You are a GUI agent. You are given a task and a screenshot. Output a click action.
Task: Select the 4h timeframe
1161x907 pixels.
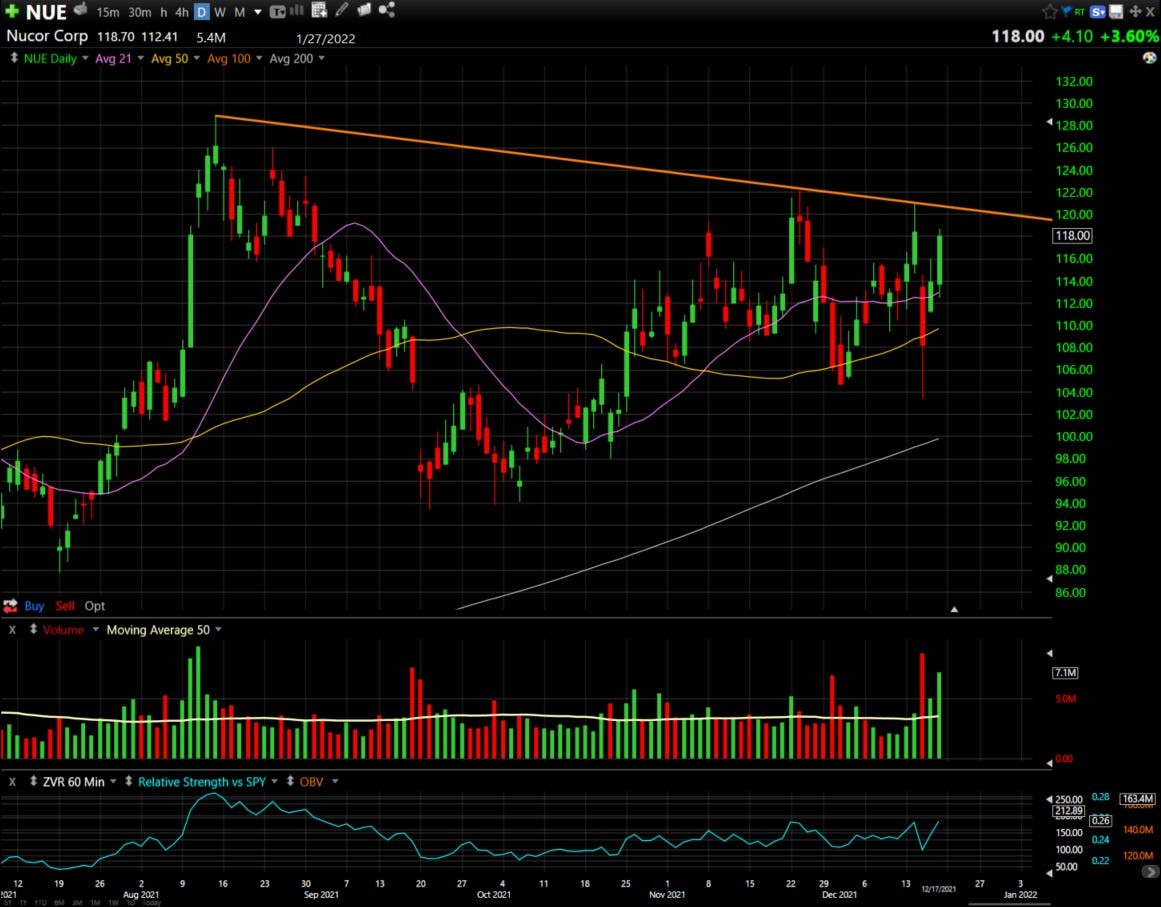click(x=181, y=12)
